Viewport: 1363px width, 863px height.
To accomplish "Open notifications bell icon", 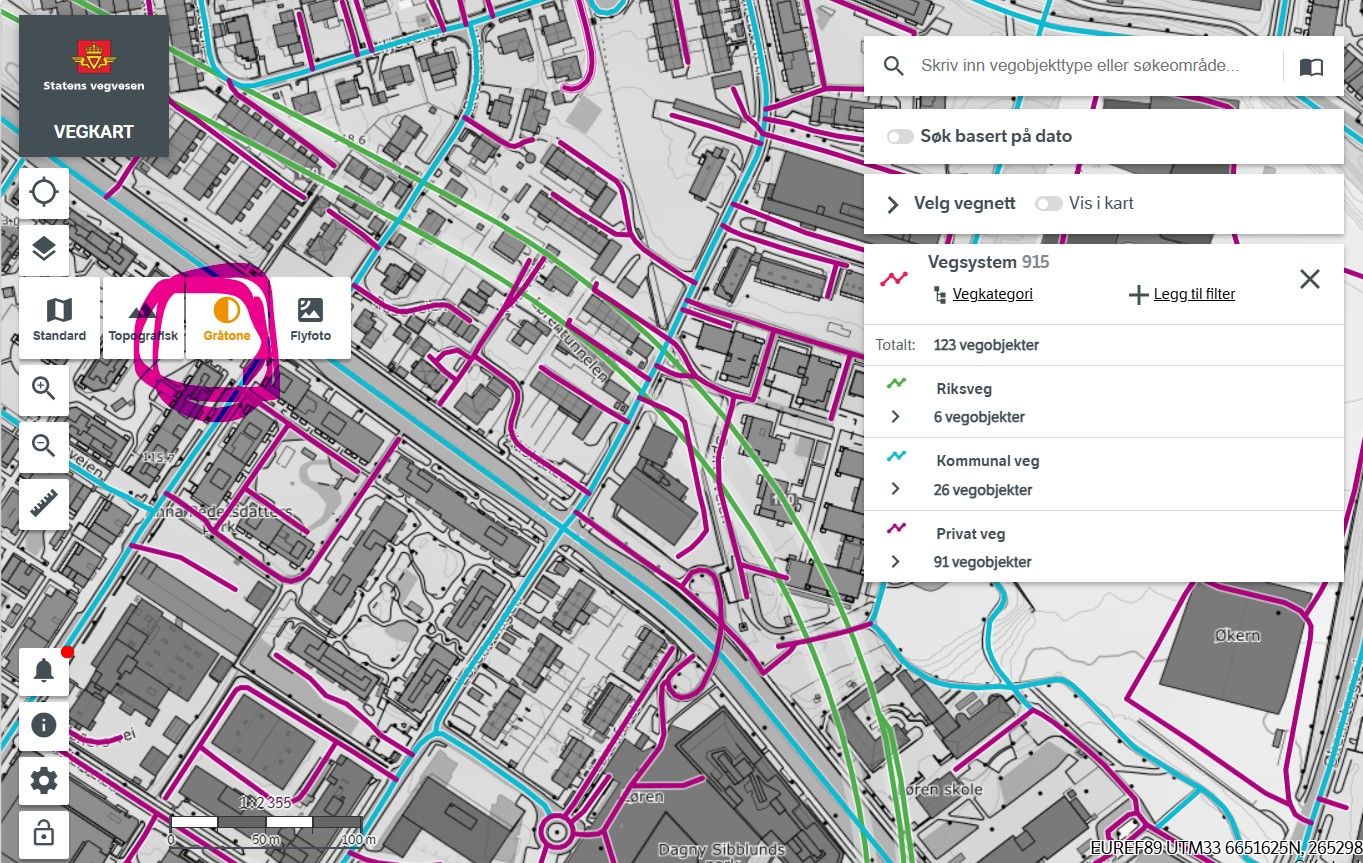I will 44,671.
